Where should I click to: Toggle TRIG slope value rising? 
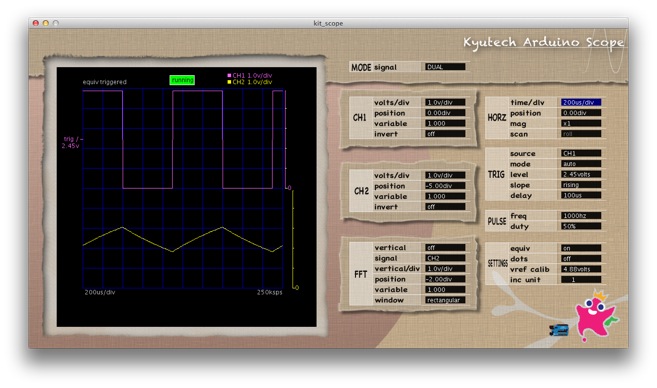(x=581, y=185)
